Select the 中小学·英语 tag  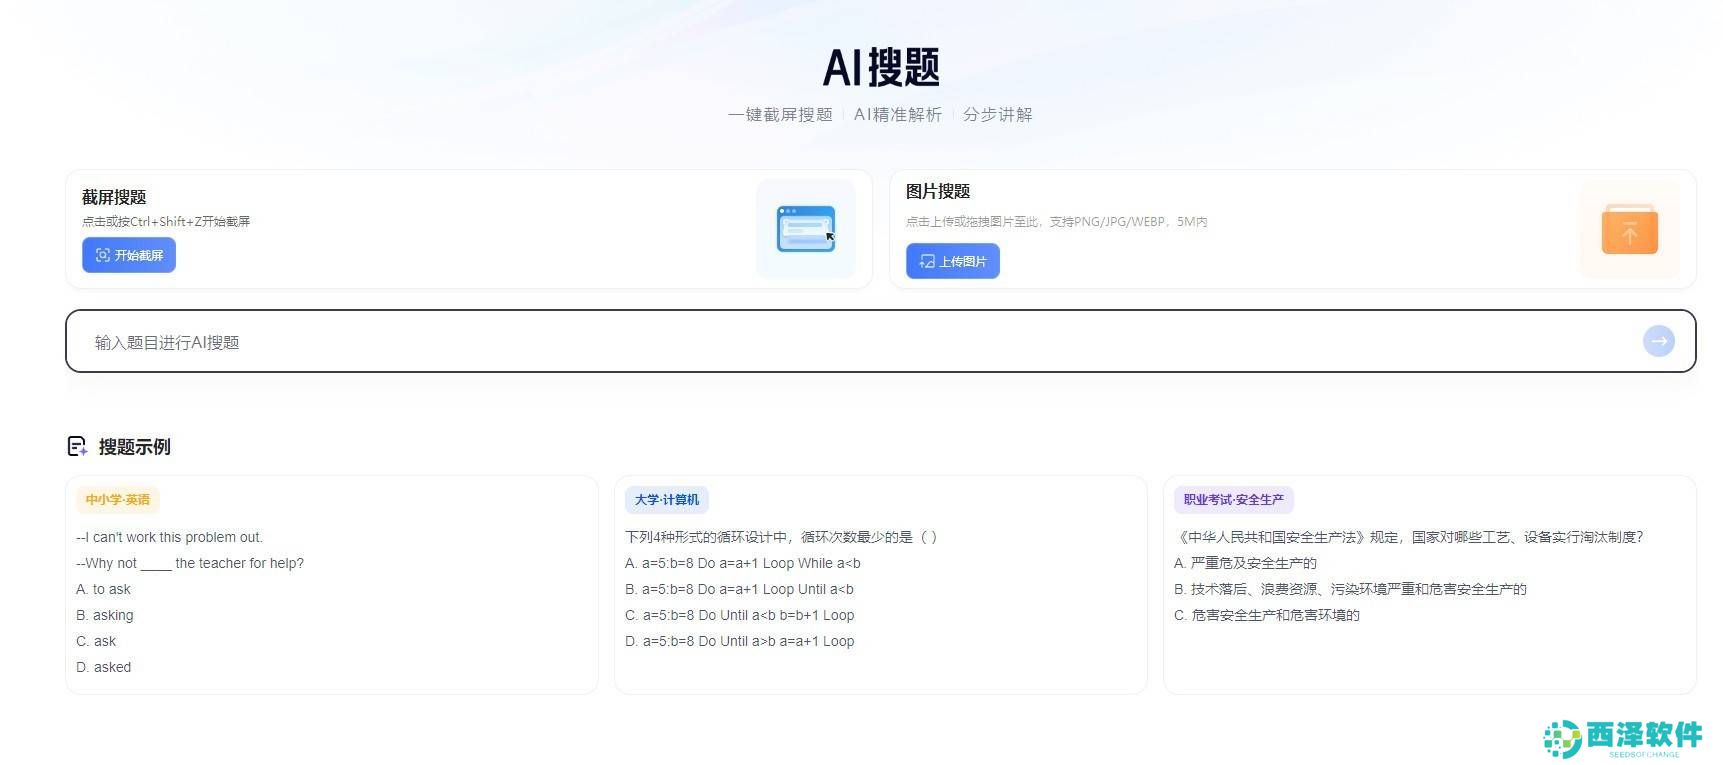118,500
